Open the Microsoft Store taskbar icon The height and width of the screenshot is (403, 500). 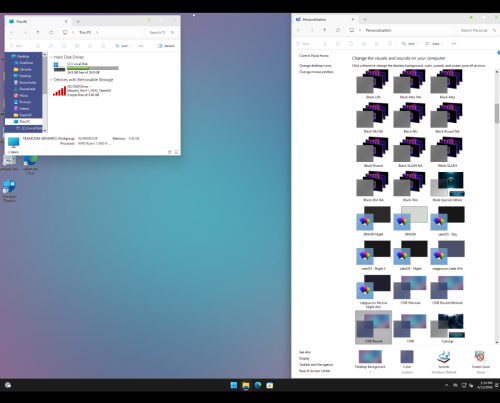click(x=270, y=385)
